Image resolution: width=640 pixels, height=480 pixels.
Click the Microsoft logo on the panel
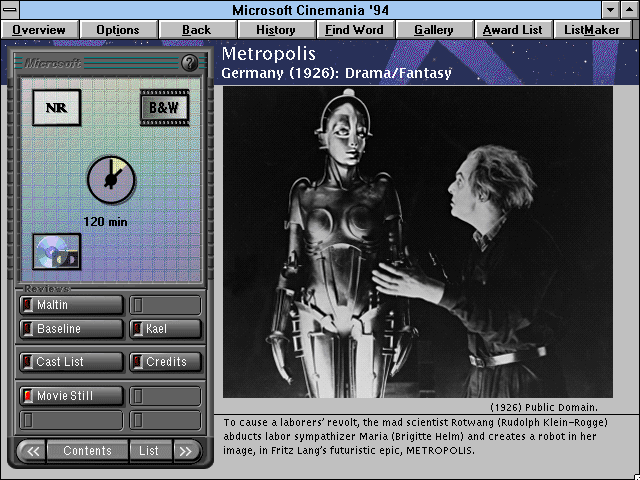(x=52, y=63)
